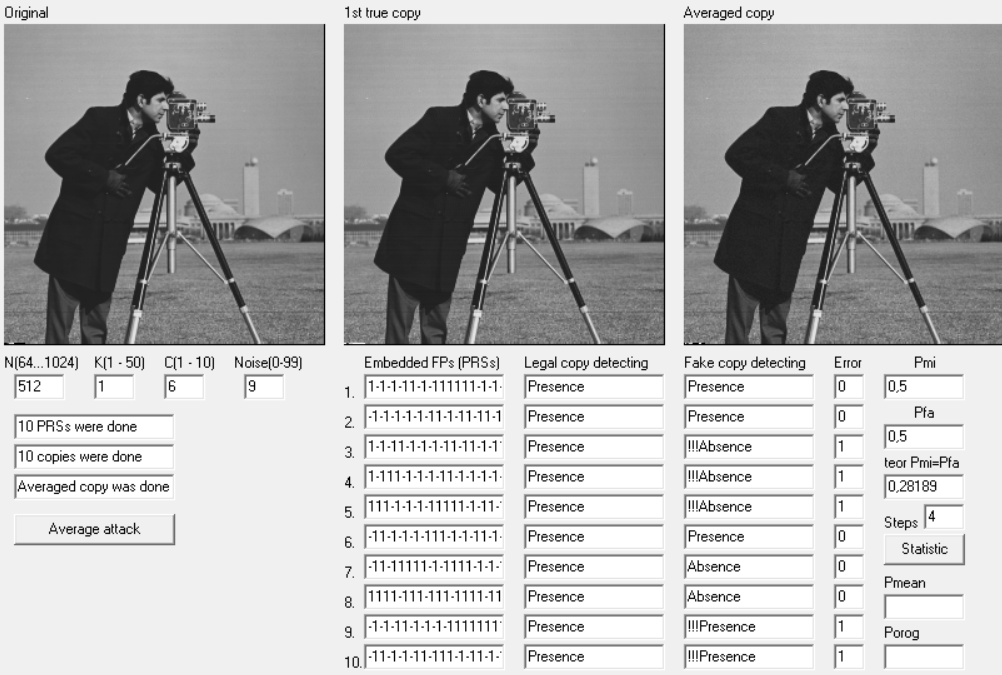Click the C(1 - 10) input field
Screen dimensions: 1002x675
pos(185,387)
